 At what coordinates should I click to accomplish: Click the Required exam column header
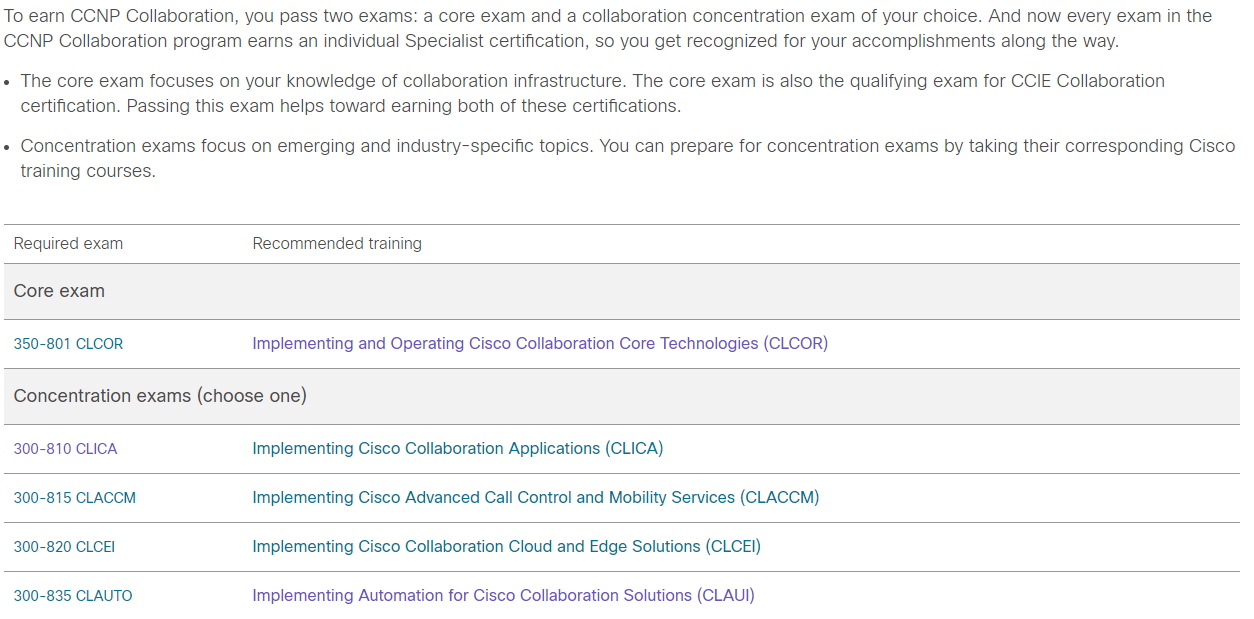pyautogui.click(x=68, y=244)
